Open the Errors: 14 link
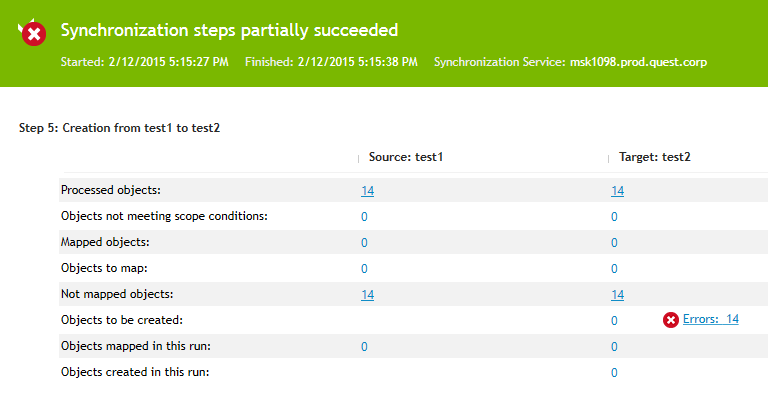The width and height of the screenshot is (768, 396). [711, 319]
